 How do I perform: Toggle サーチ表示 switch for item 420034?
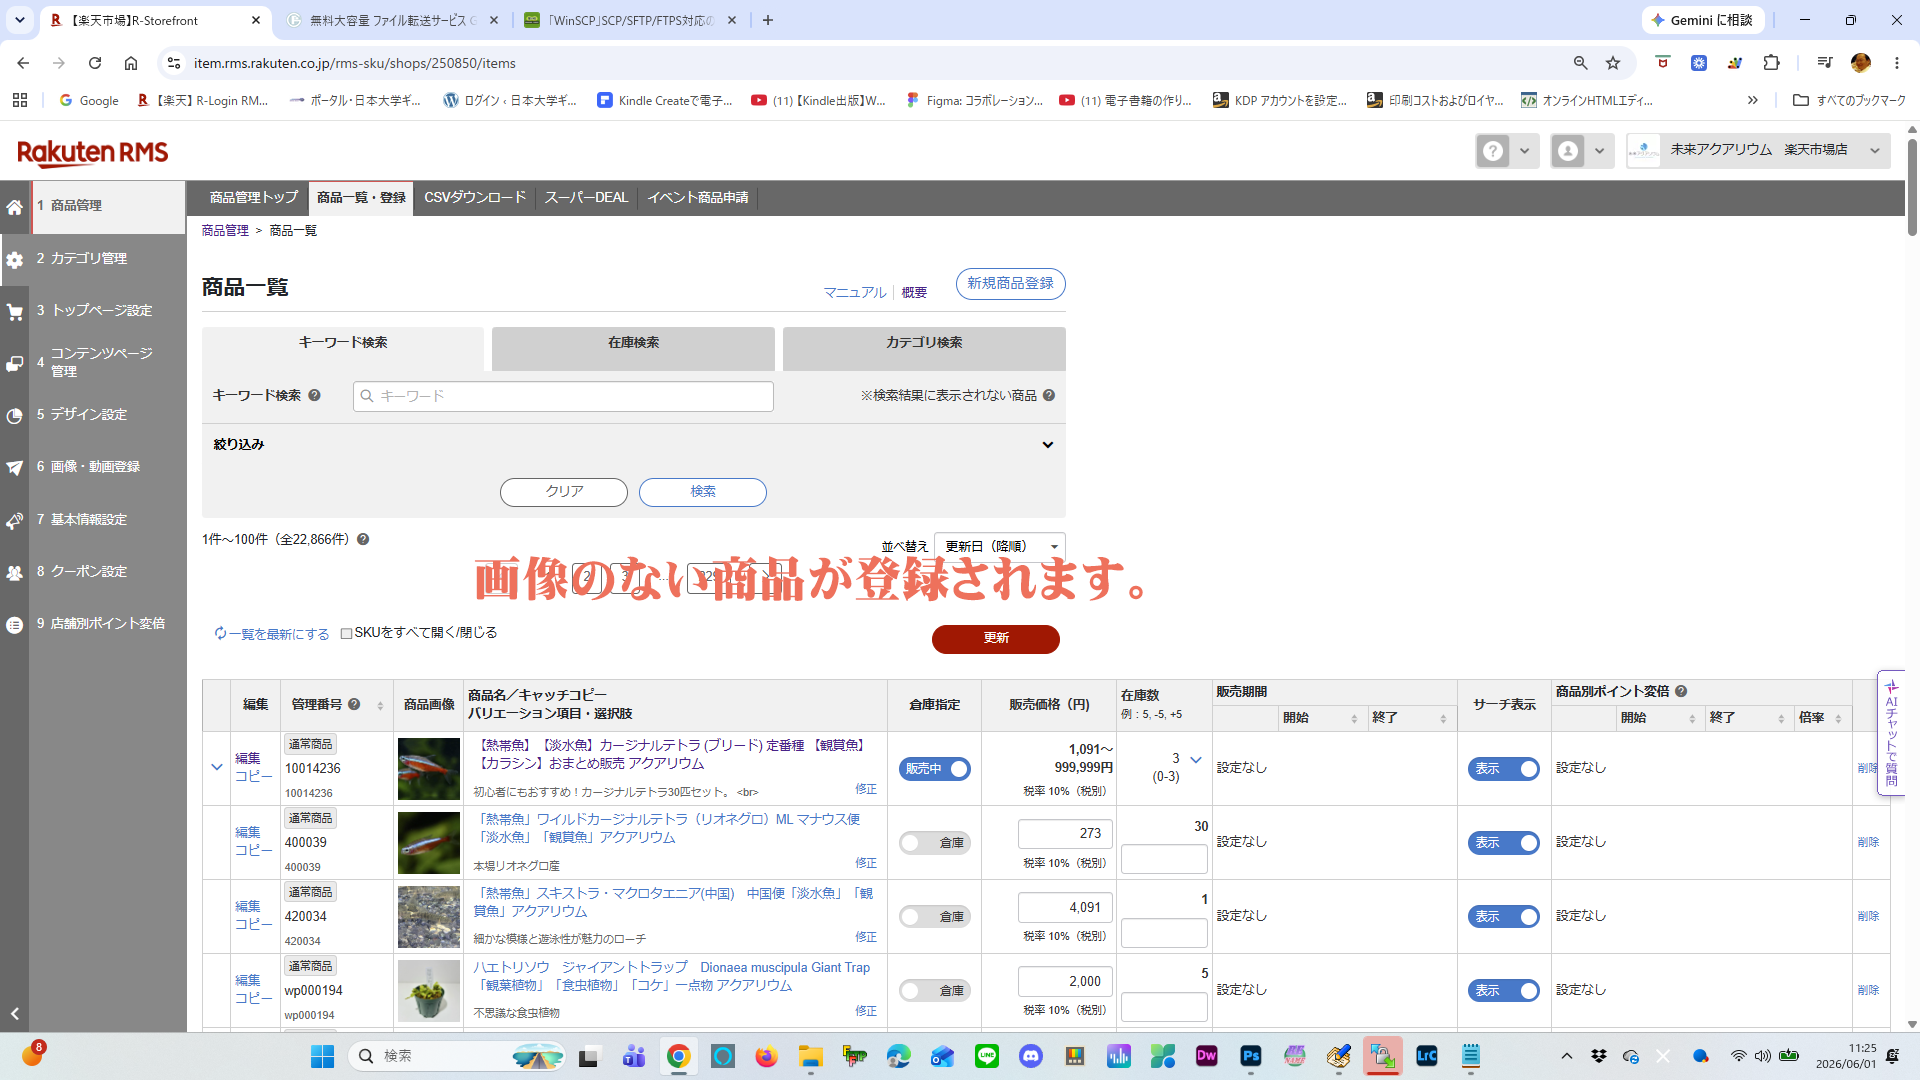coord(1503,917)
